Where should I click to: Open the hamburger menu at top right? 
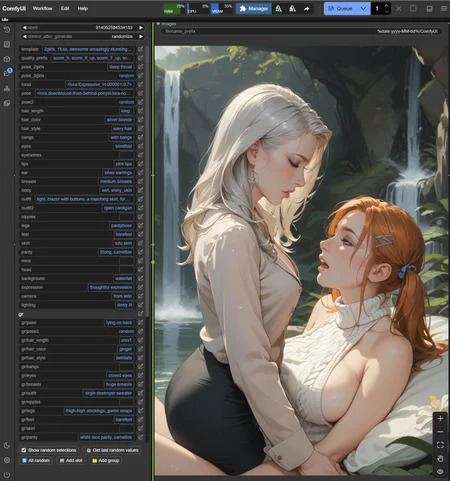444,9
